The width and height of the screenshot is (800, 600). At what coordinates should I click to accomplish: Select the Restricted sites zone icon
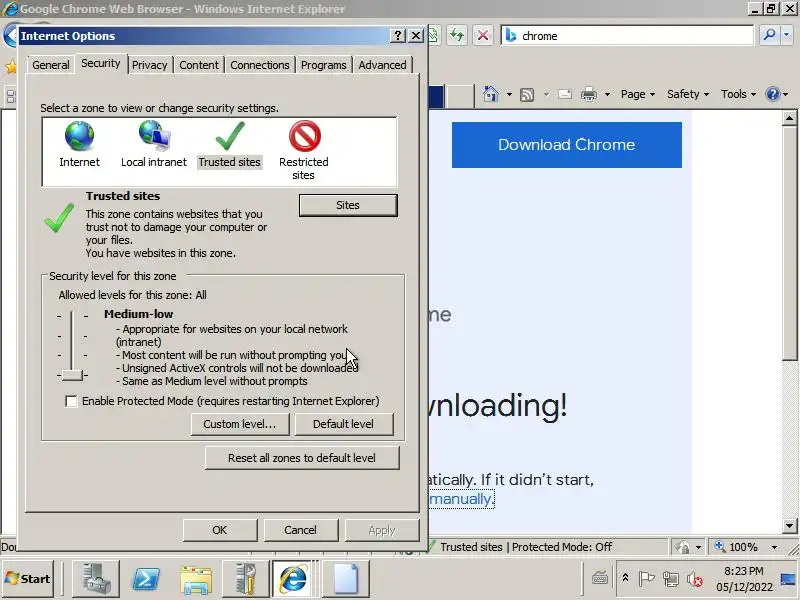click(304, 136)
